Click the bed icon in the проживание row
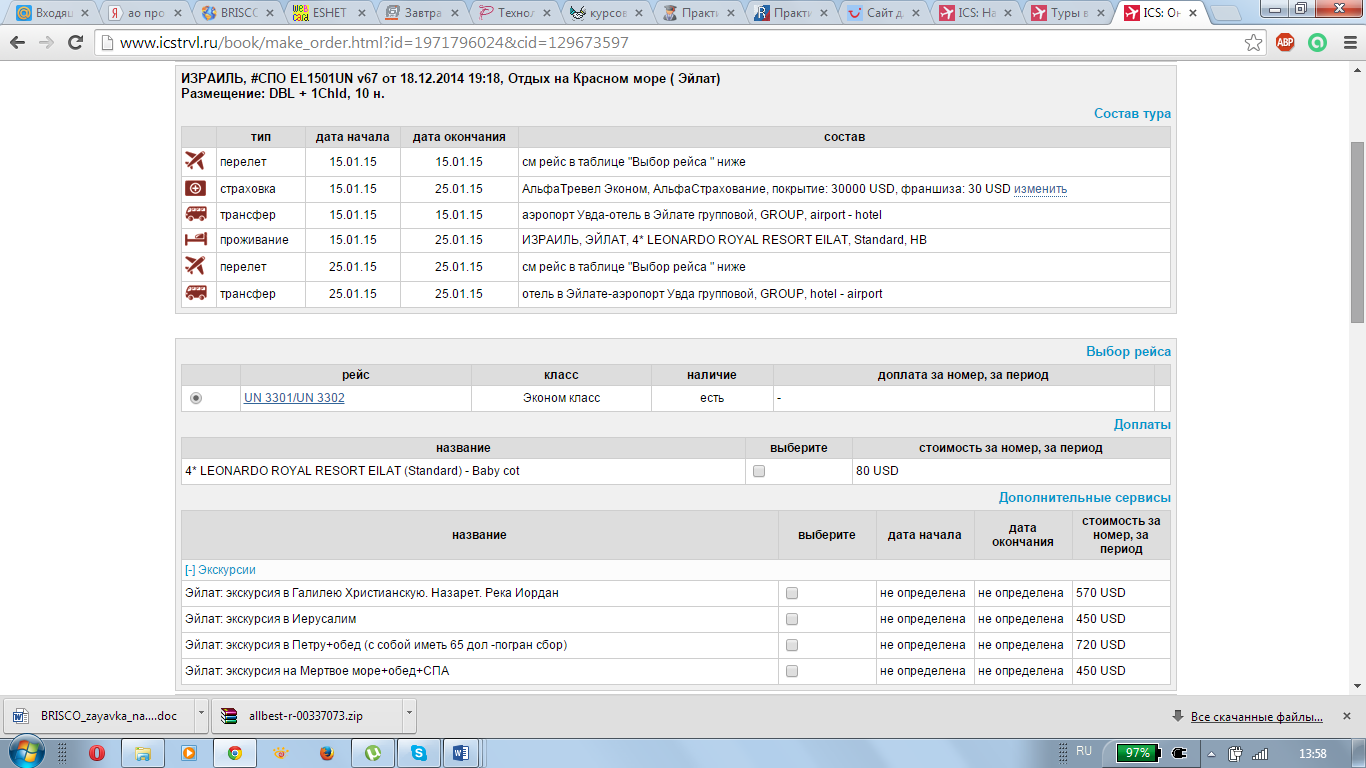Screen dimensions: 1366x768 click(196, 240)
